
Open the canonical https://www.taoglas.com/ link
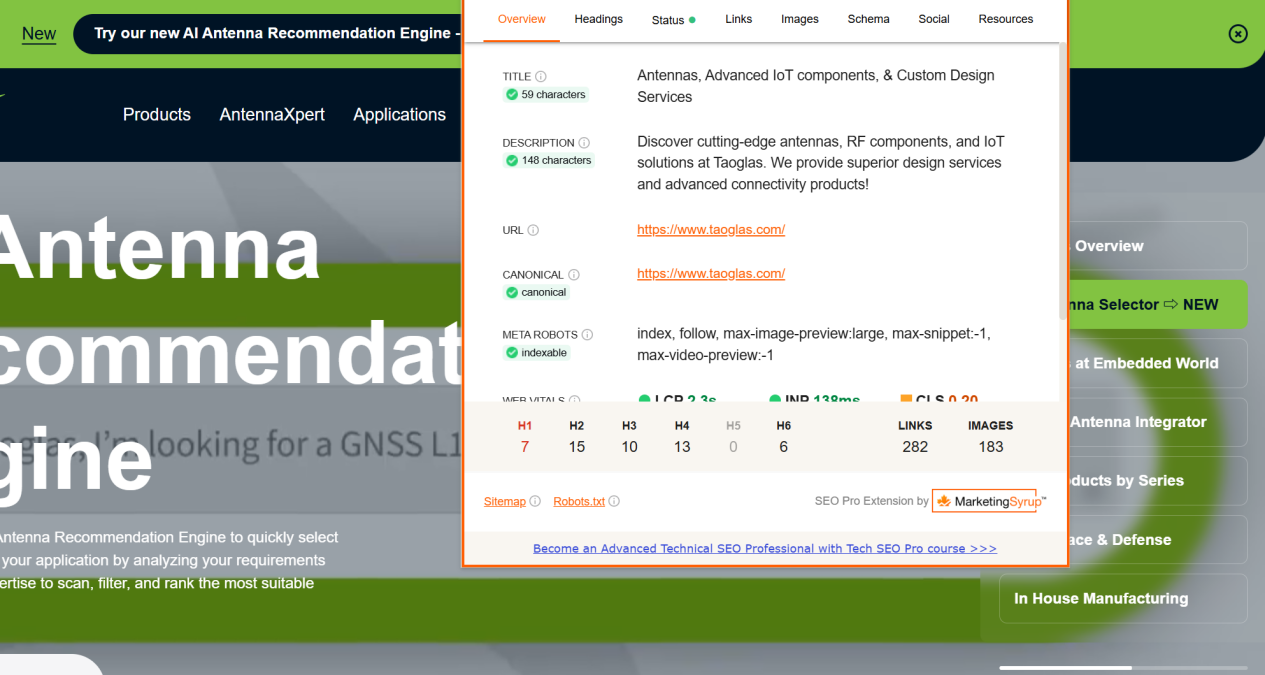point(711,273)
